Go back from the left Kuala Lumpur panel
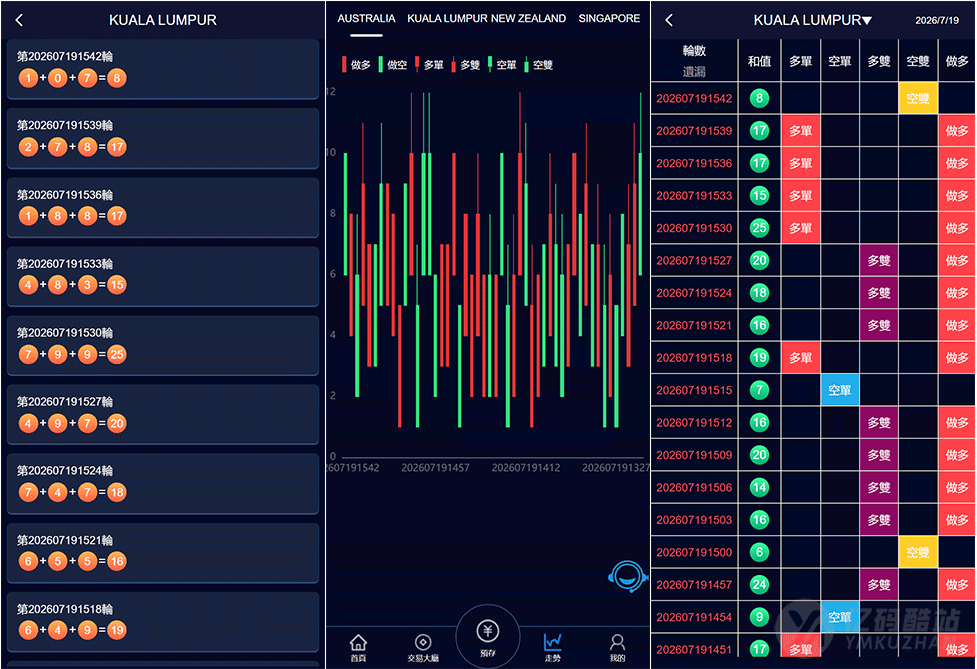 pos(19,20)
